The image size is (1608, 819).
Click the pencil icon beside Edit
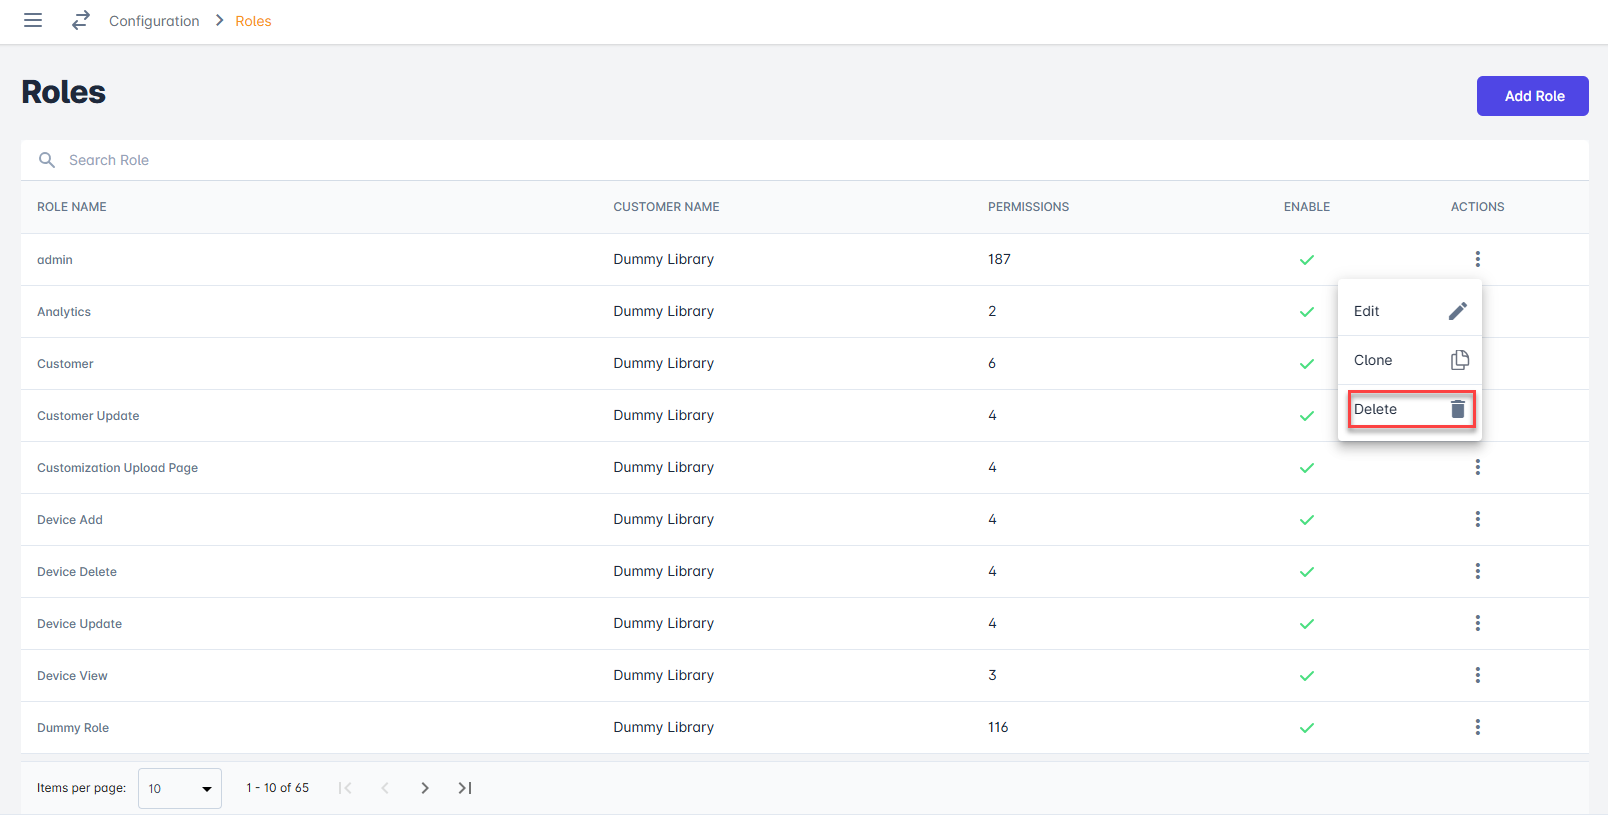click(1458, 311)
